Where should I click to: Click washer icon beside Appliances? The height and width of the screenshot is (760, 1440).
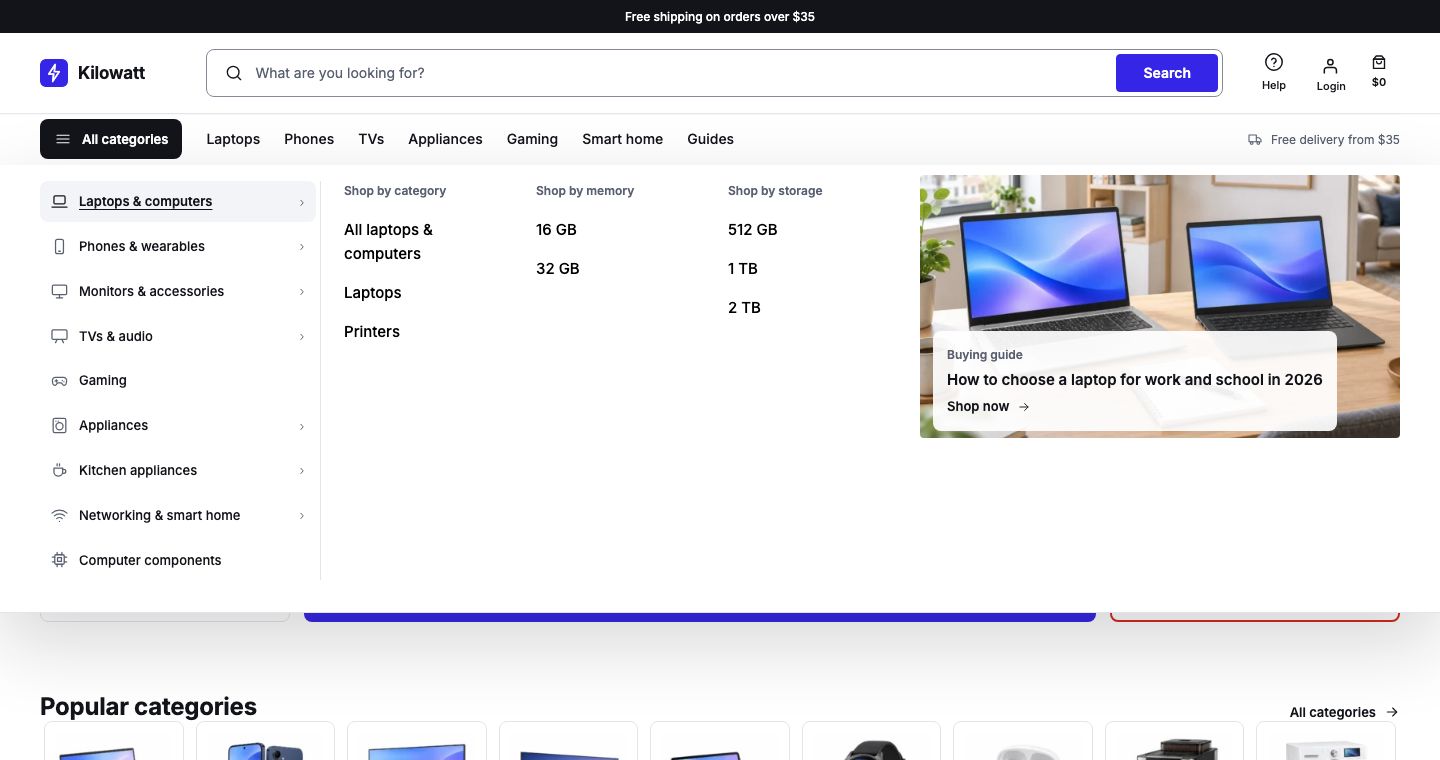click(x=59, y=425)
